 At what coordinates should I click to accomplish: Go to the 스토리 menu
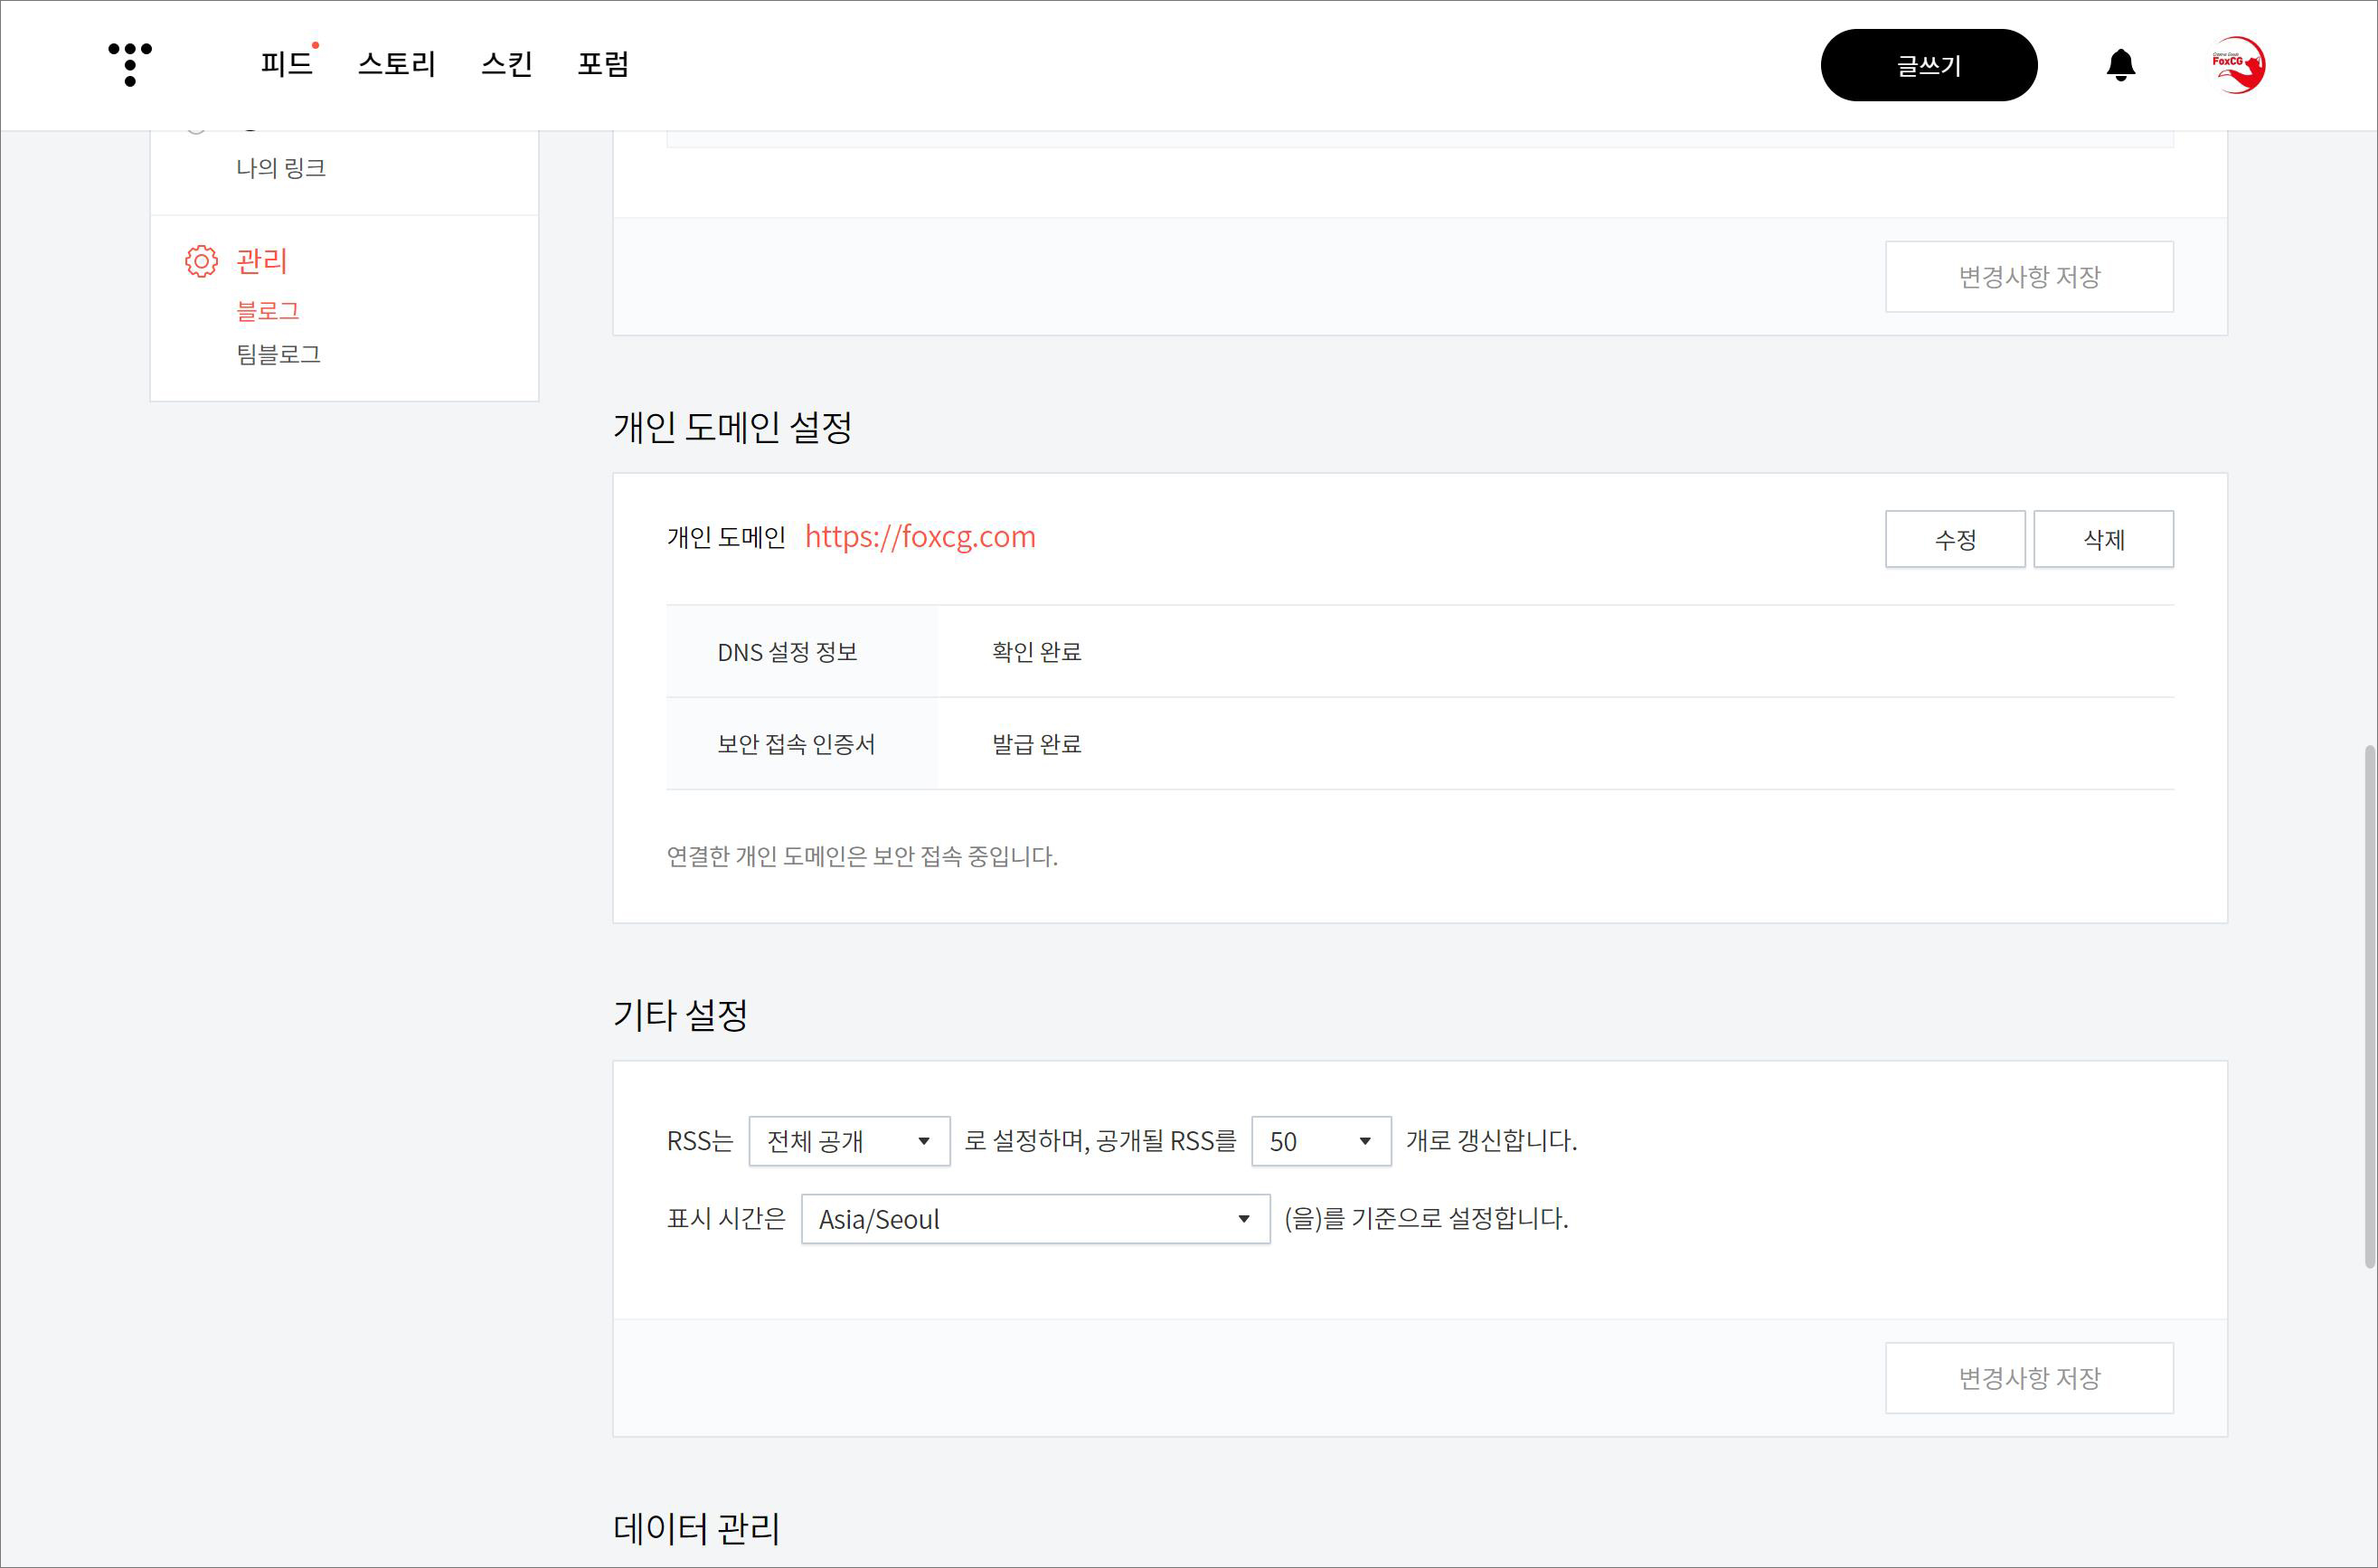coord(396,64)
